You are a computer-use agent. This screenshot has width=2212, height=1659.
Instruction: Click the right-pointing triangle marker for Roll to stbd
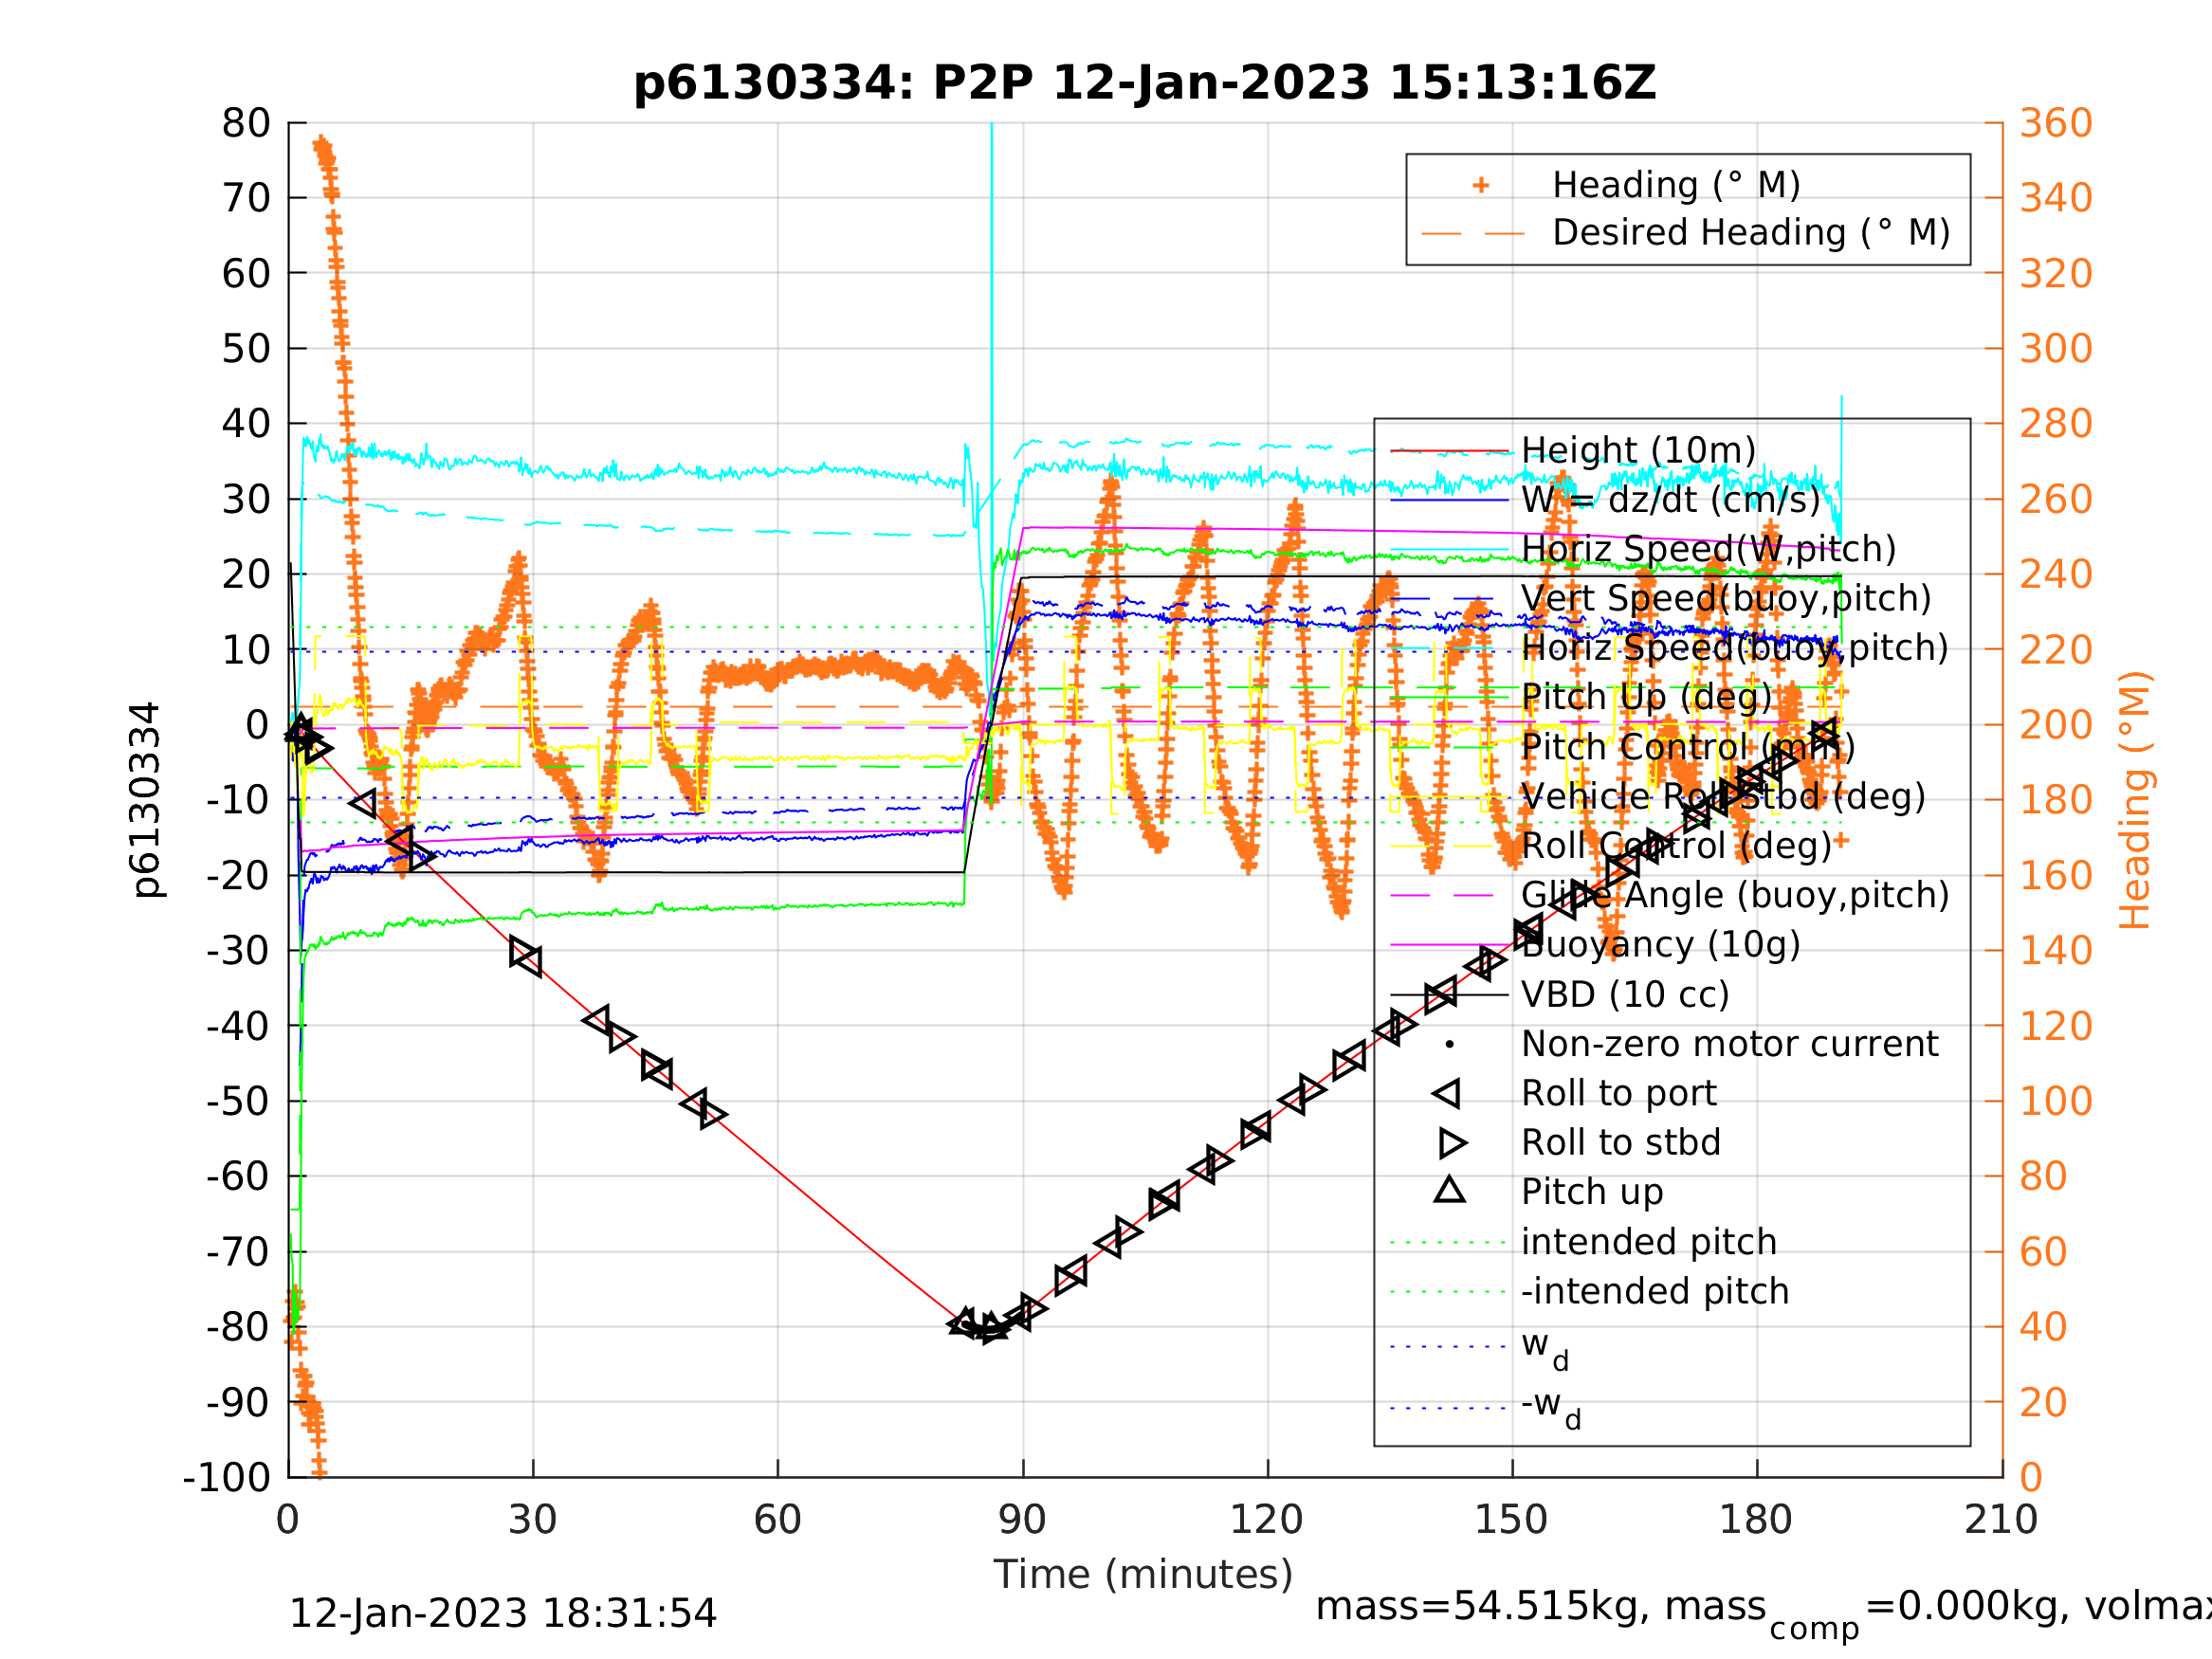tap(1453, 1143)
